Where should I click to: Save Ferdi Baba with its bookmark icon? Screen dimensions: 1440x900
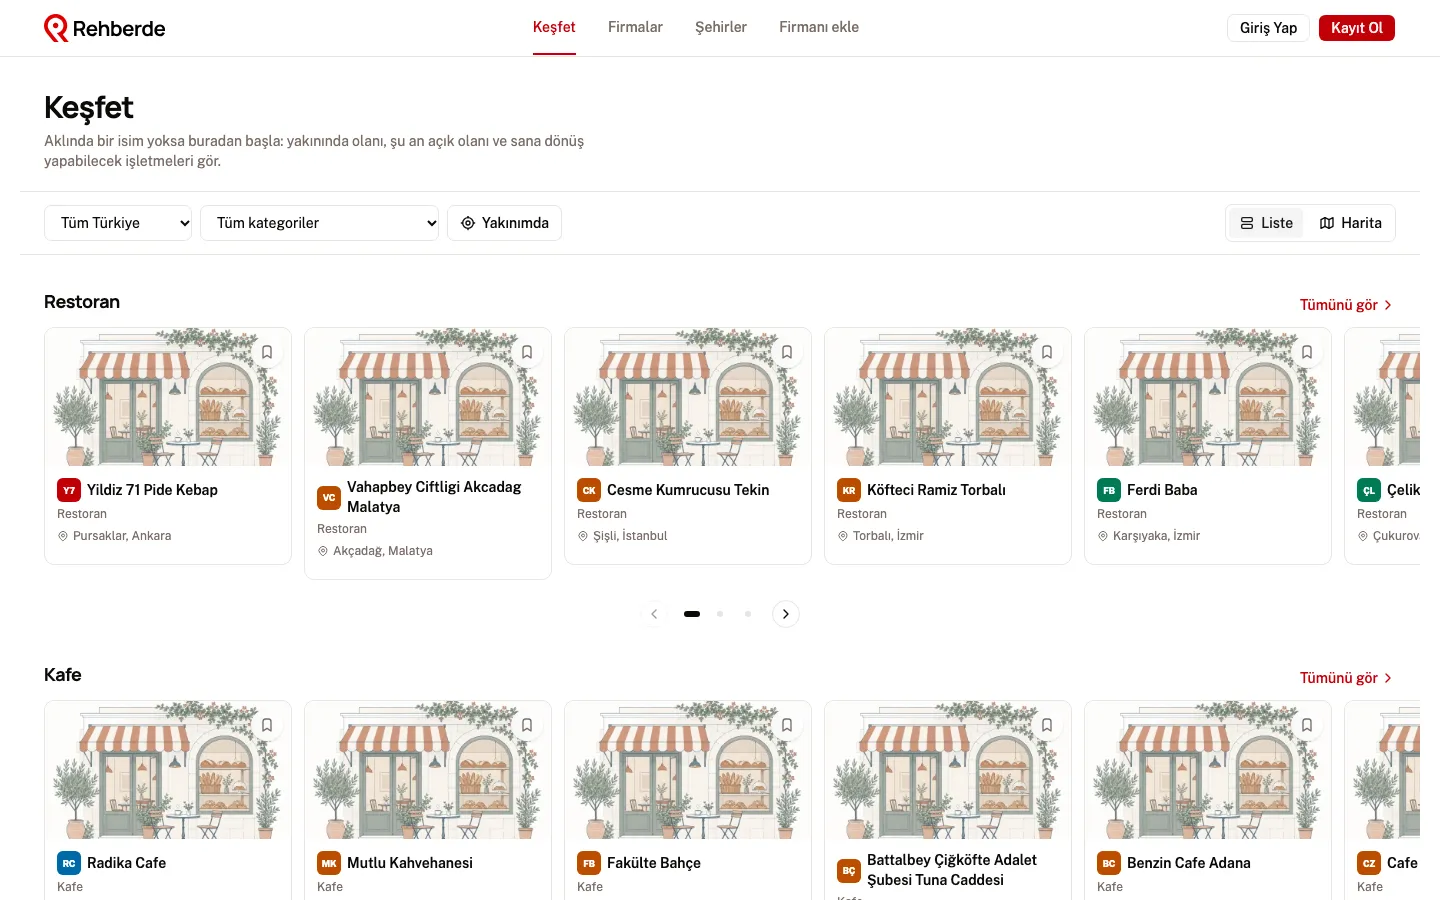click(1307, 352)
